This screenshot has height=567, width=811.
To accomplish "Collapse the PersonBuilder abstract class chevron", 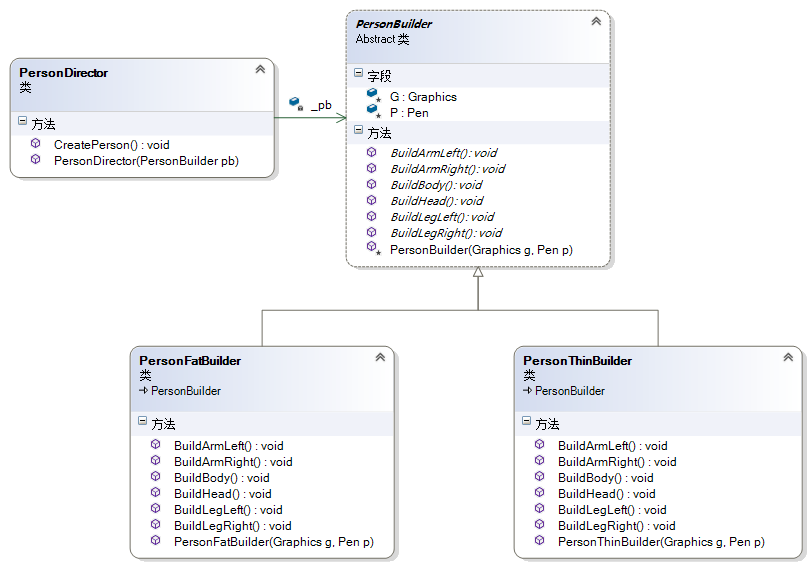I will (x=596, y=21).
